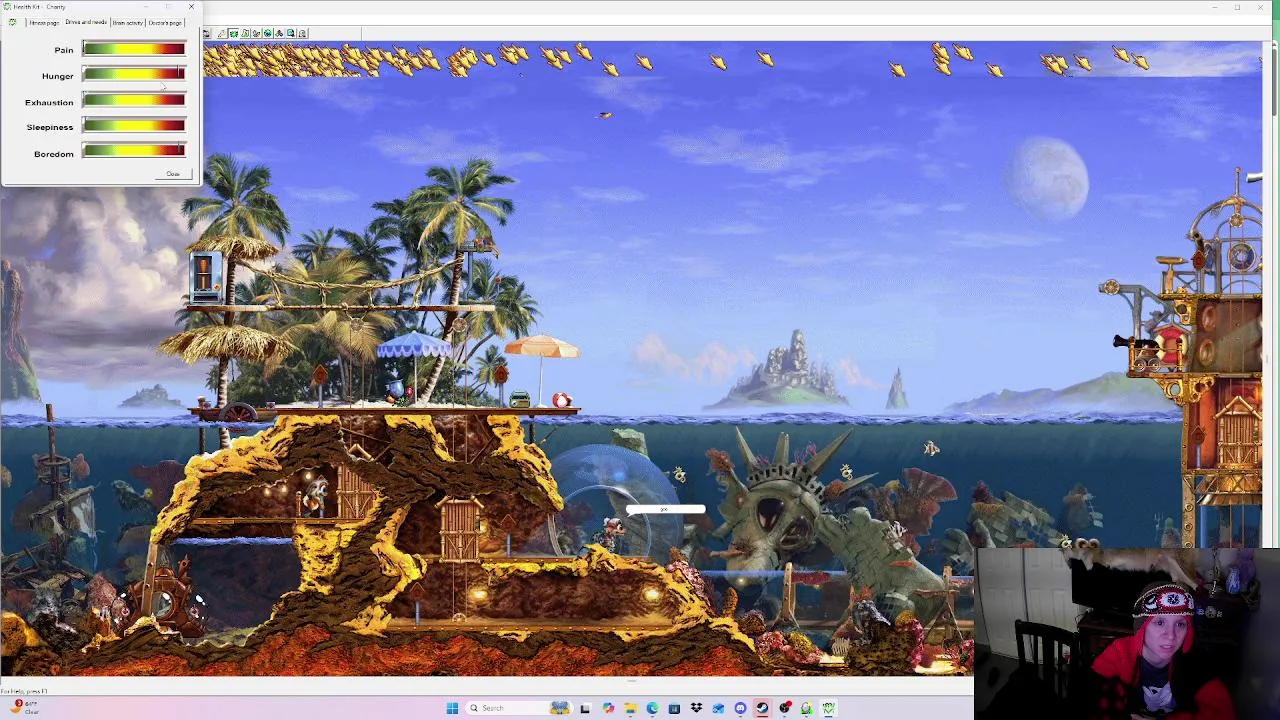Click the 'Sleepiness' label text
This screenshot has width=1280, height=720.
click(x=50, y=127)
